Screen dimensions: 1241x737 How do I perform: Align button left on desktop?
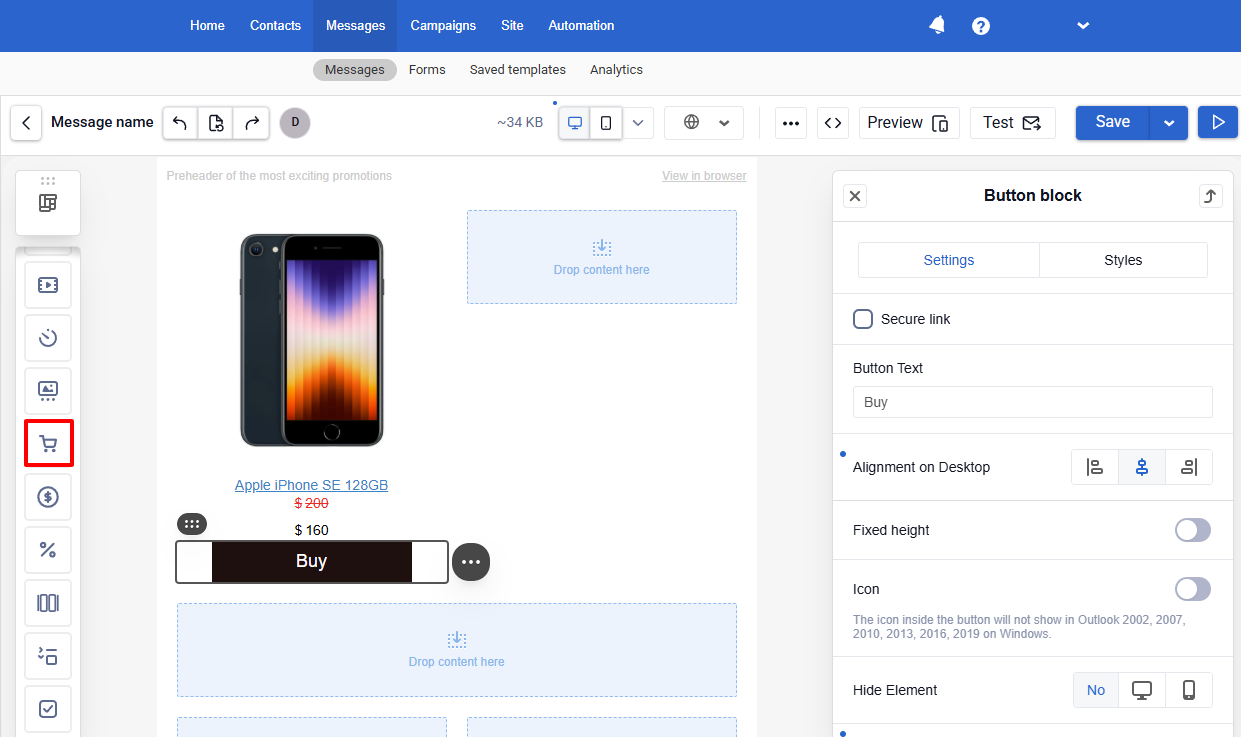click(1095, 467)
